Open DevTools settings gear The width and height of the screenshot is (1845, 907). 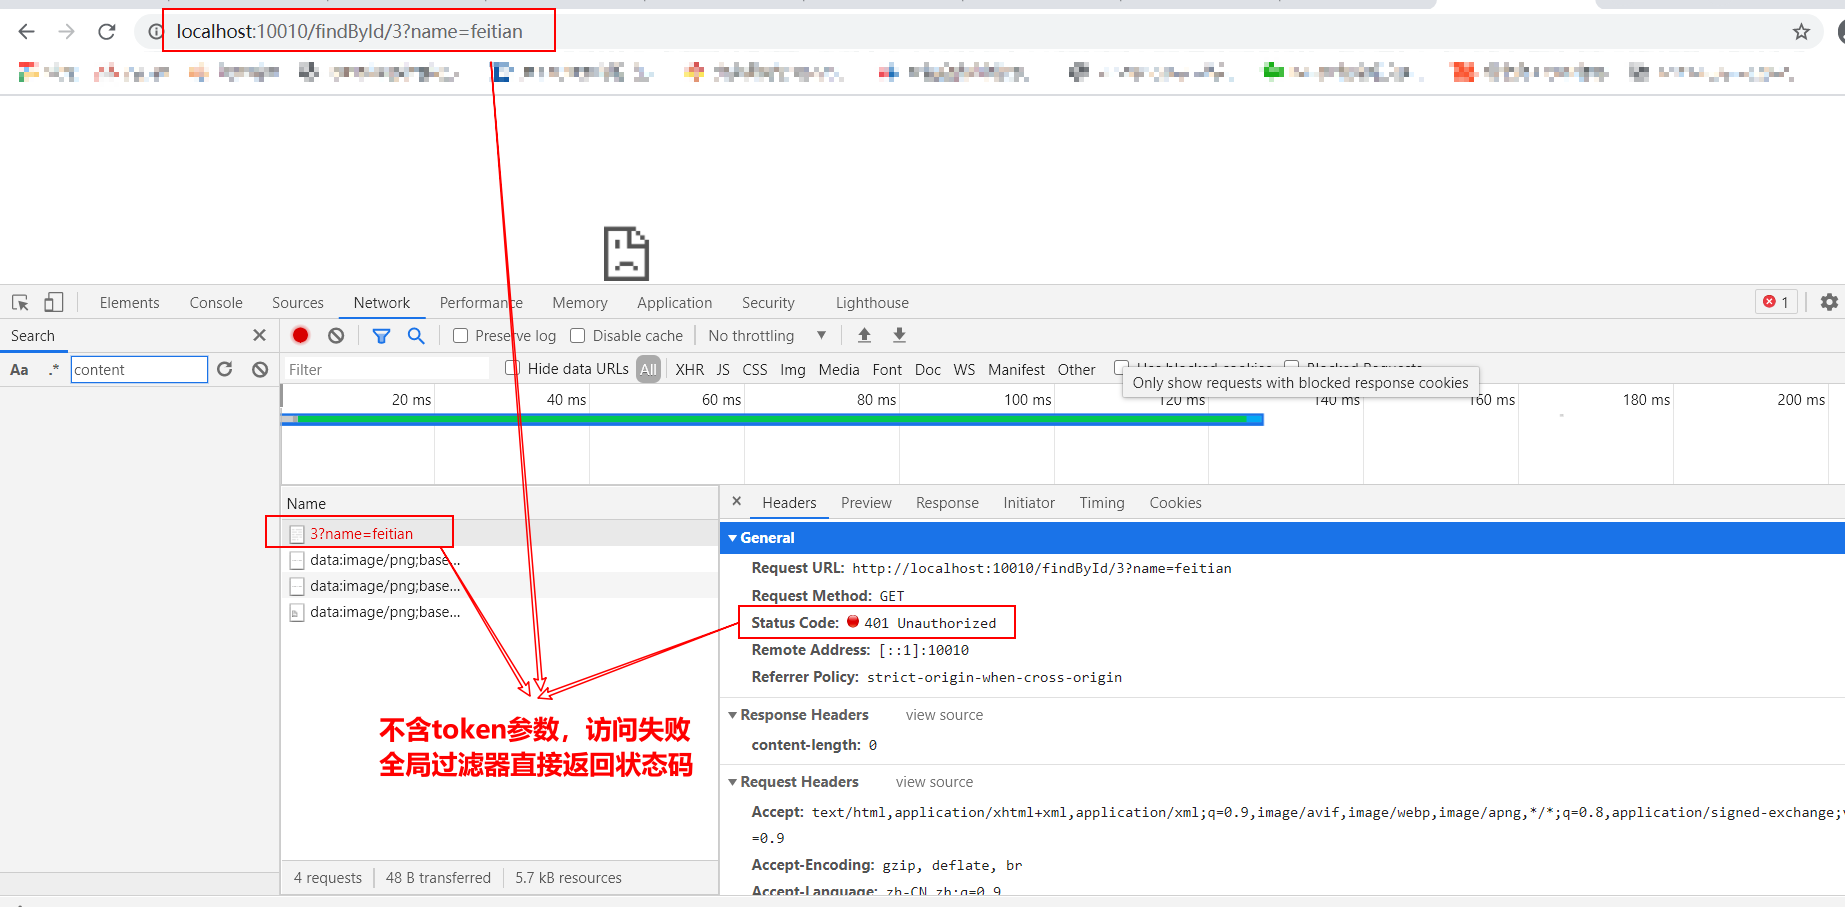coord(1829,301)
